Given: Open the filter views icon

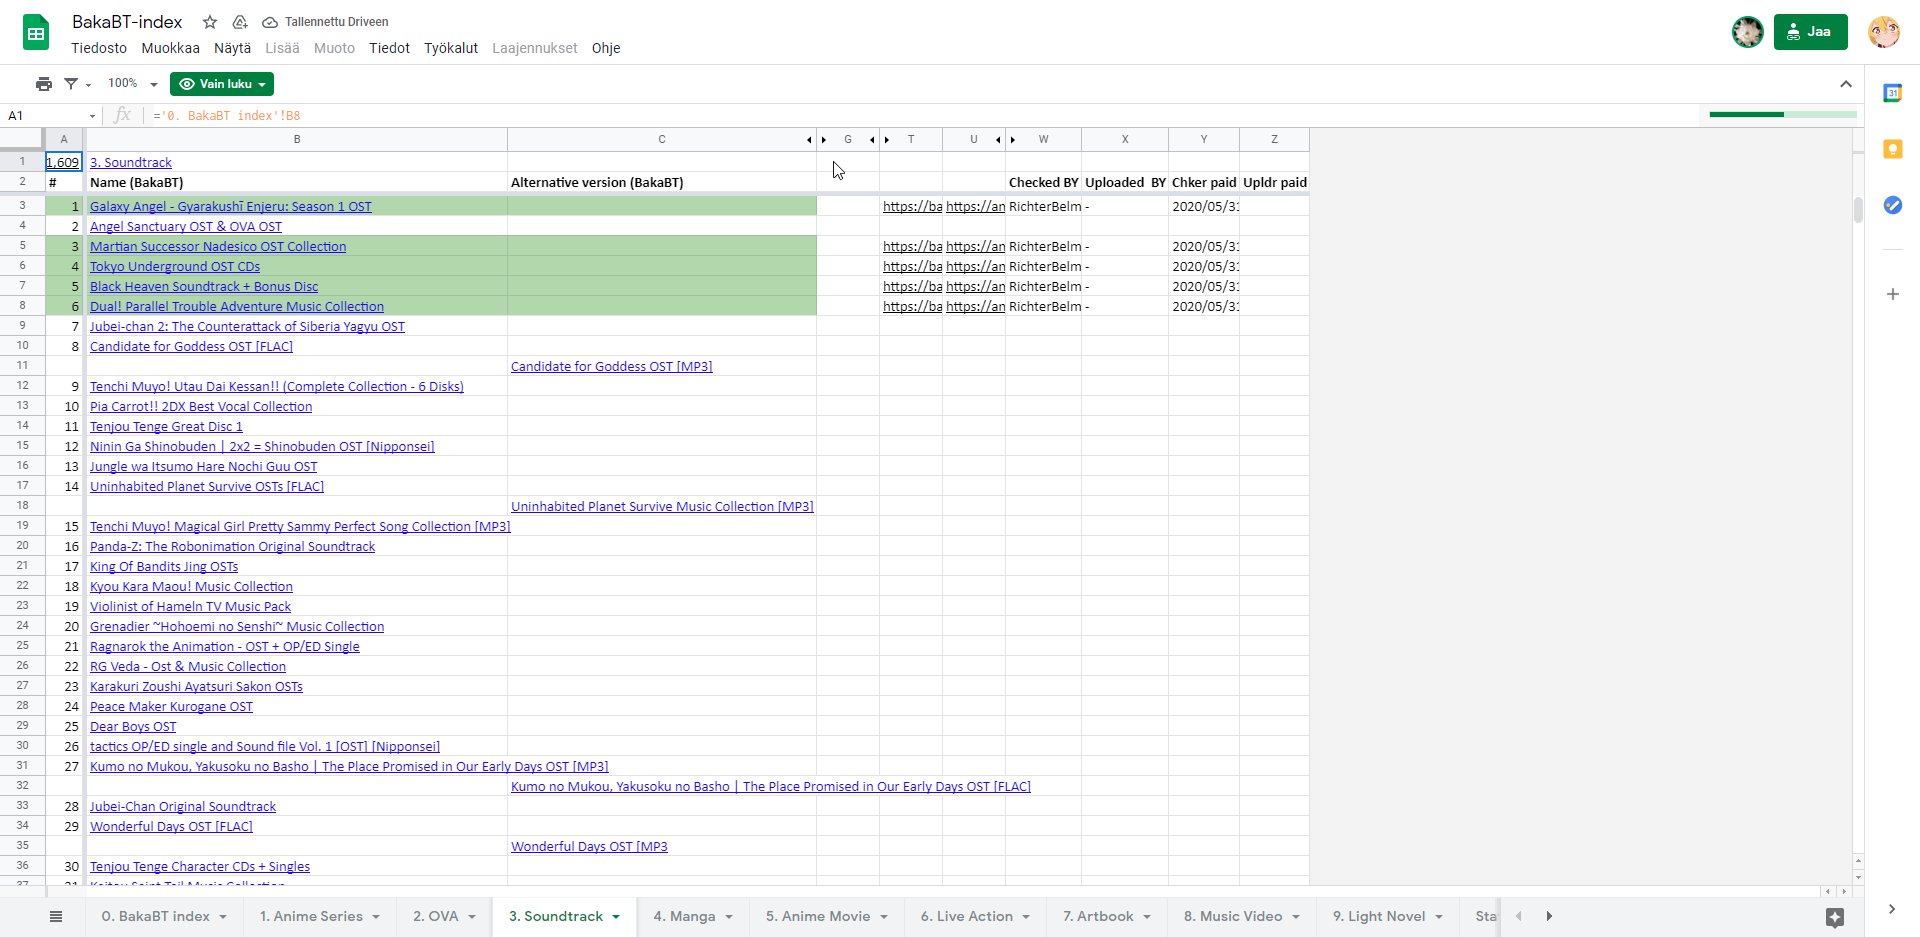Looking at the screenshot, I should point(72,84).
